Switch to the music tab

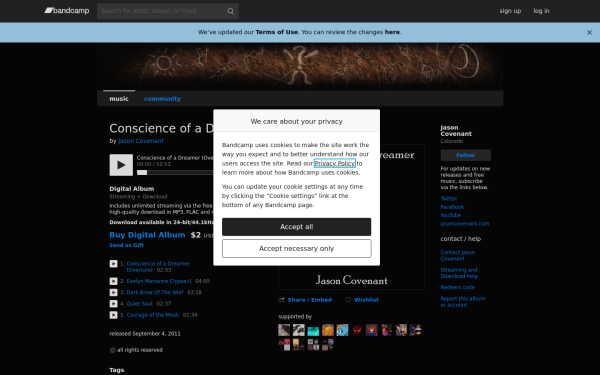(119, 99)
